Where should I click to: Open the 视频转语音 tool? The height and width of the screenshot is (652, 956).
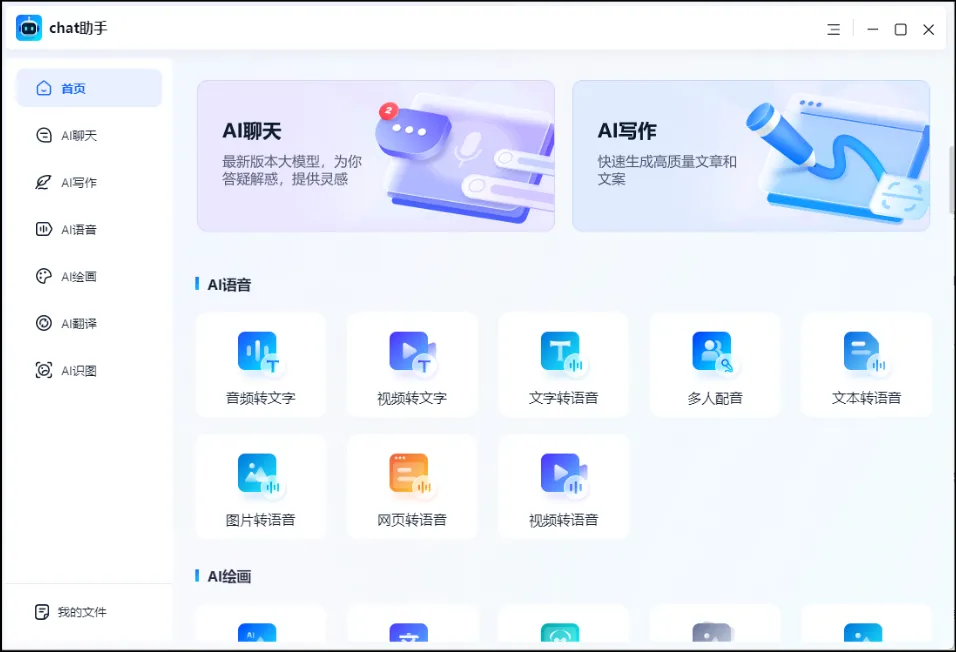click(563, 487)
